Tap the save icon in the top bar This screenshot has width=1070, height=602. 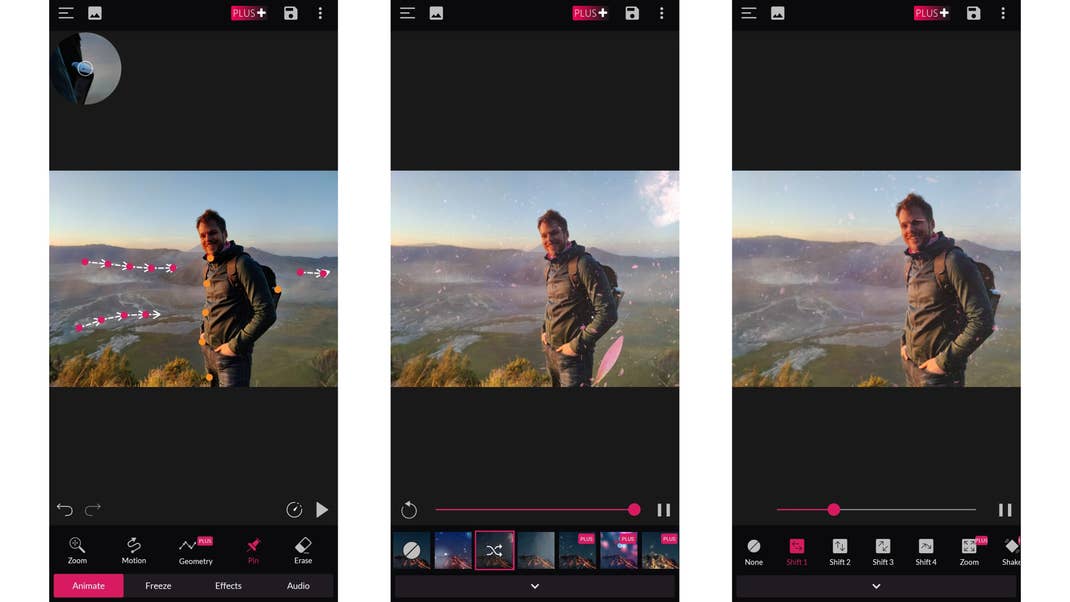click(x=290, y=13)
